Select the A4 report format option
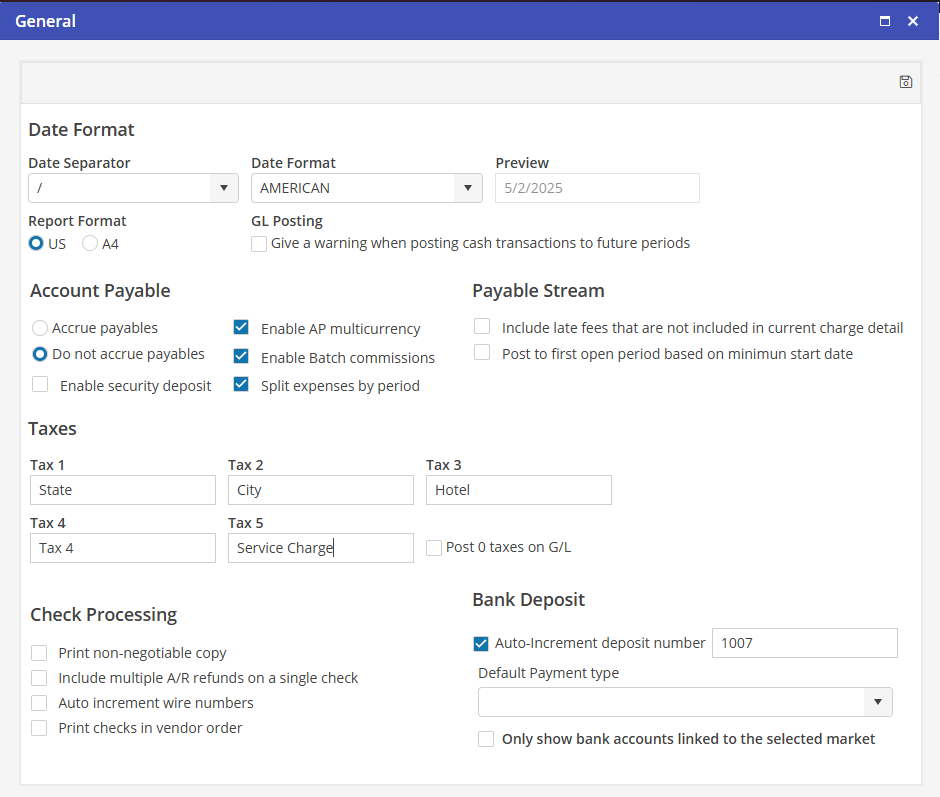 90,243
